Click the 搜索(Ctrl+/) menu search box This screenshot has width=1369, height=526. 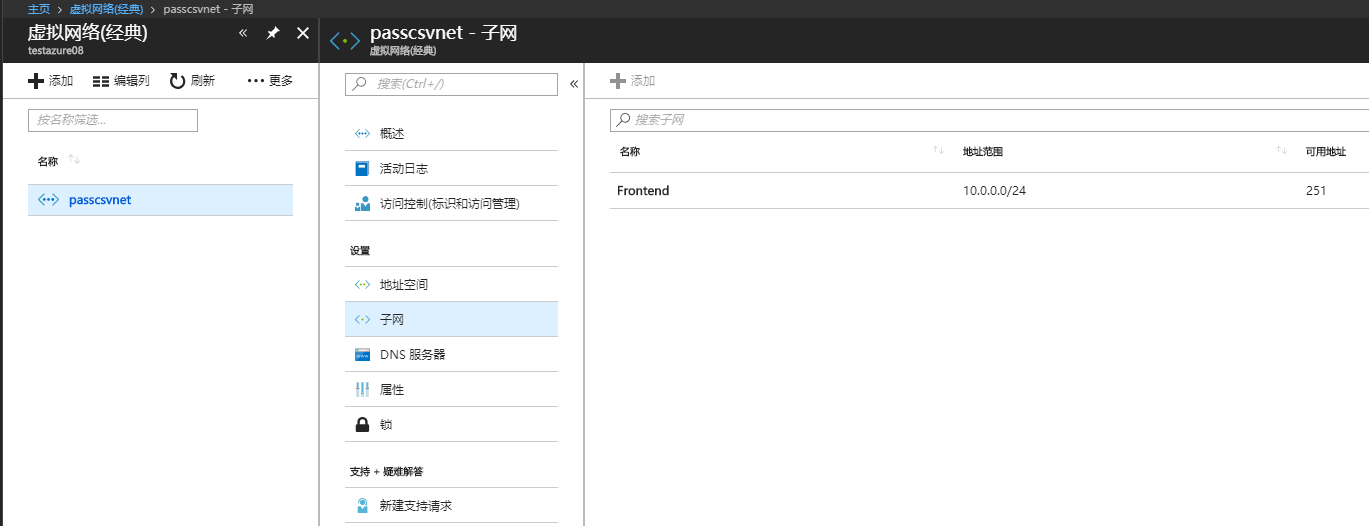click(451, 84)
